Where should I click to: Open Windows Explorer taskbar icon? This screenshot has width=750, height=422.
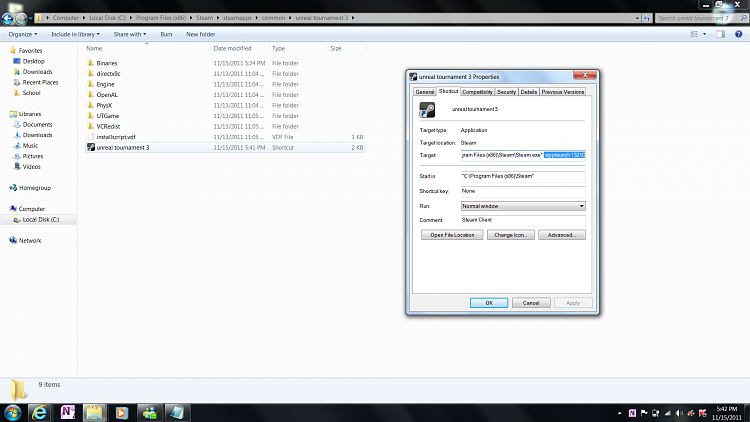tap(94, 412)
